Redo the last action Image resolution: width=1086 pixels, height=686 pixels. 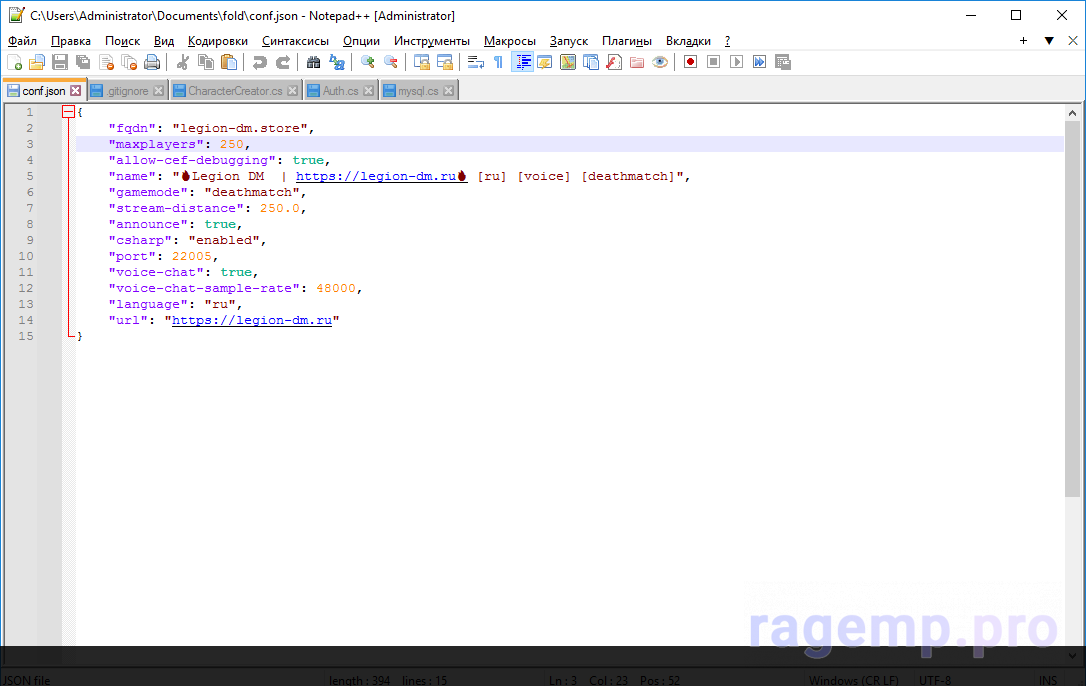point(283,62)
